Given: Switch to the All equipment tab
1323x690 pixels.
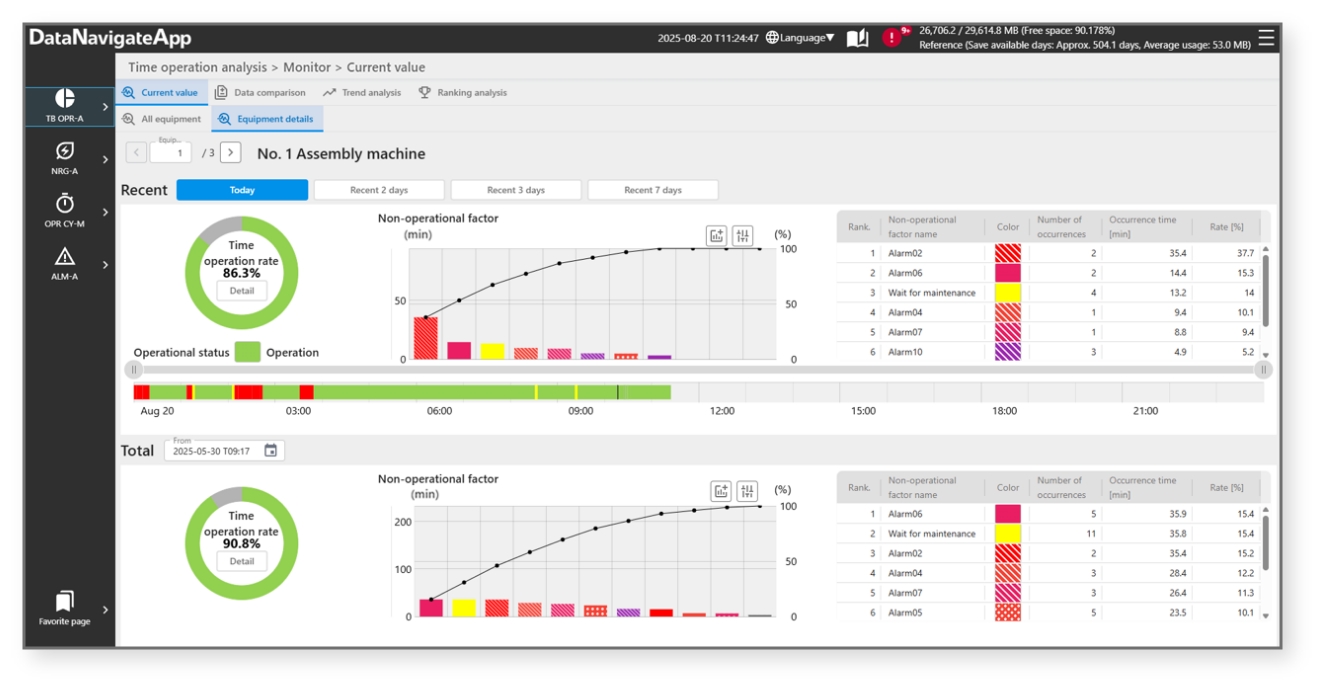Looking at the screenshot, I should click(x=162, y=119).
